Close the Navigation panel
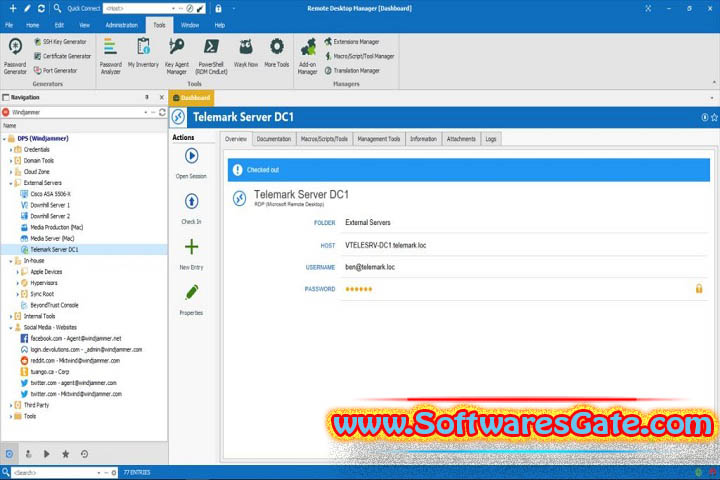The height and width of the screenshot is (480, 720). [162, 97]
